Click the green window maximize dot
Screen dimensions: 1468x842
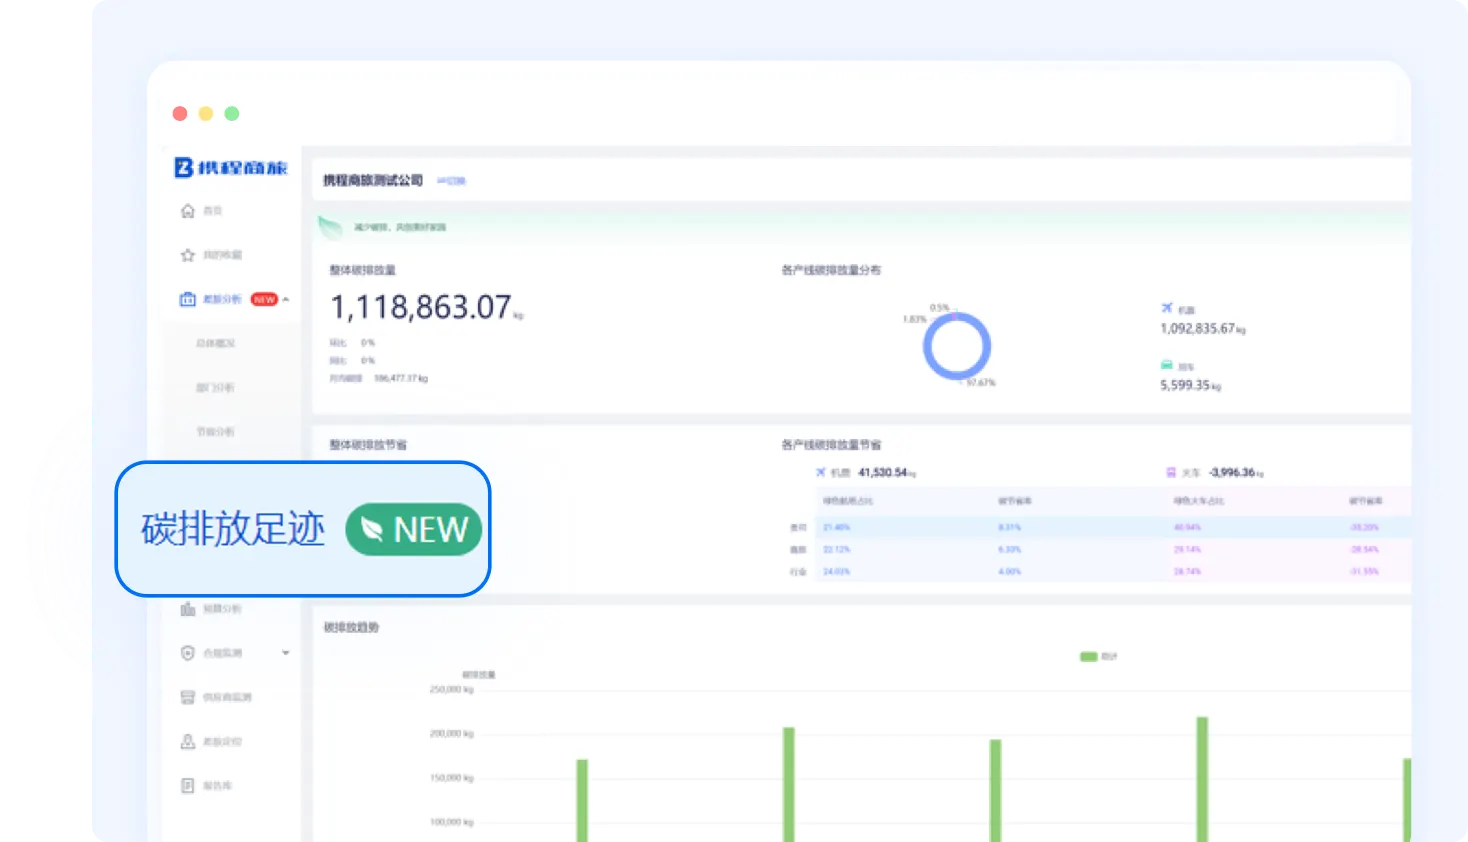pos(232,114)
